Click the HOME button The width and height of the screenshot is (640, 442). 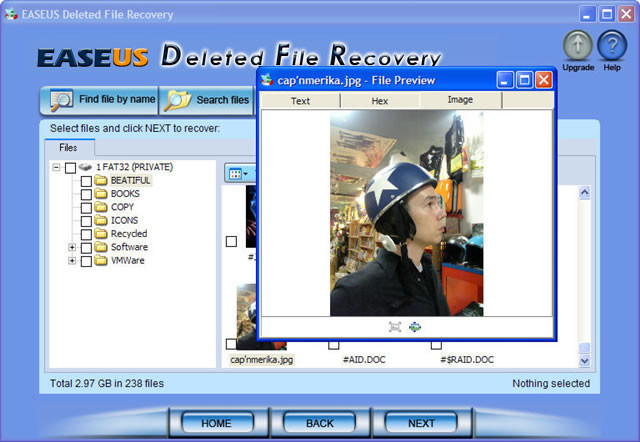(x=217, y=423)
